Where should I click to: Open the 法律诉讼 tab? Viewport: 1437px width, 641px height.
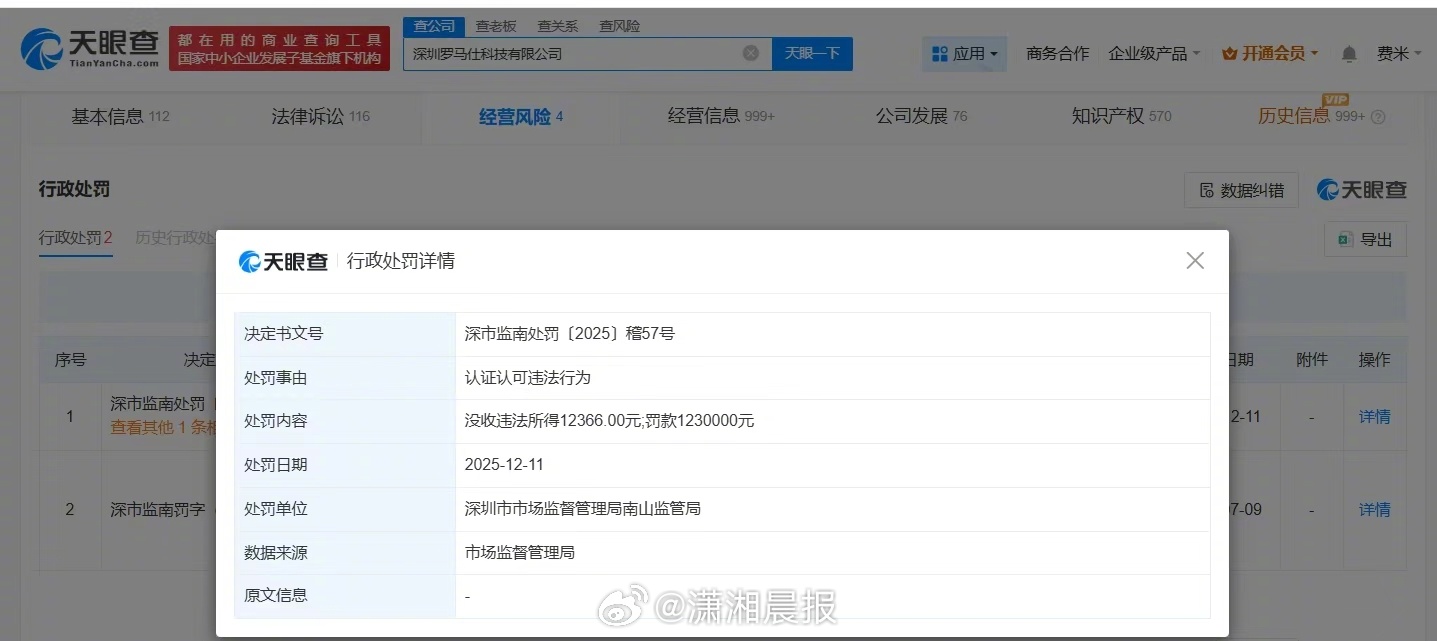coord(320,117)
